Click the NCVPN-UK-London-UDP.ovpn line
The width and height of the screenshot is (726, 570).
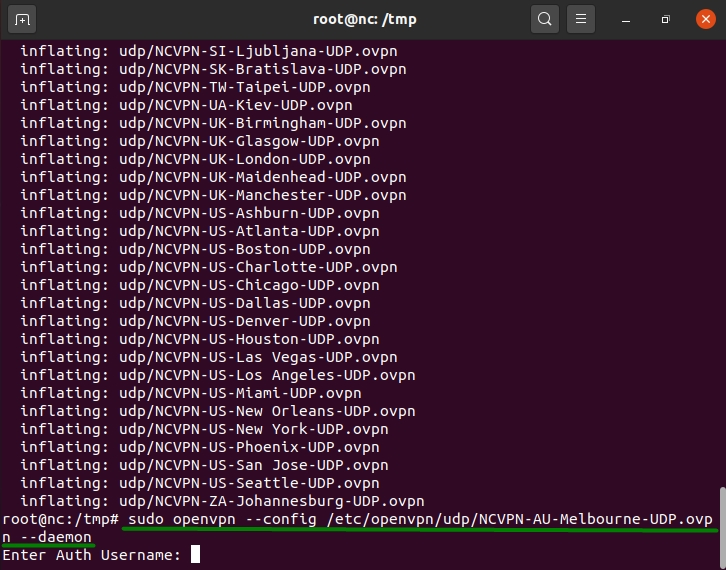tap(195, 159)
